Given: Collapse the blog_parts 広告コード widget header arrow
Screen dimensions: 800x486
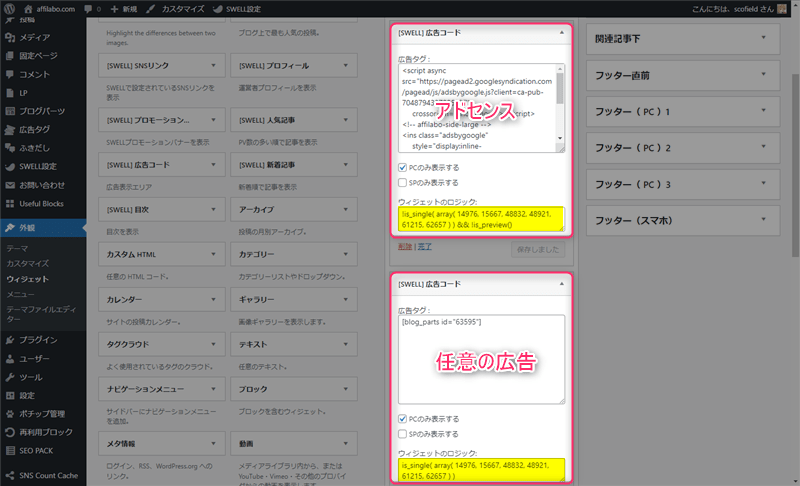Looking at the screenshot, I should [x=561, y=284].
